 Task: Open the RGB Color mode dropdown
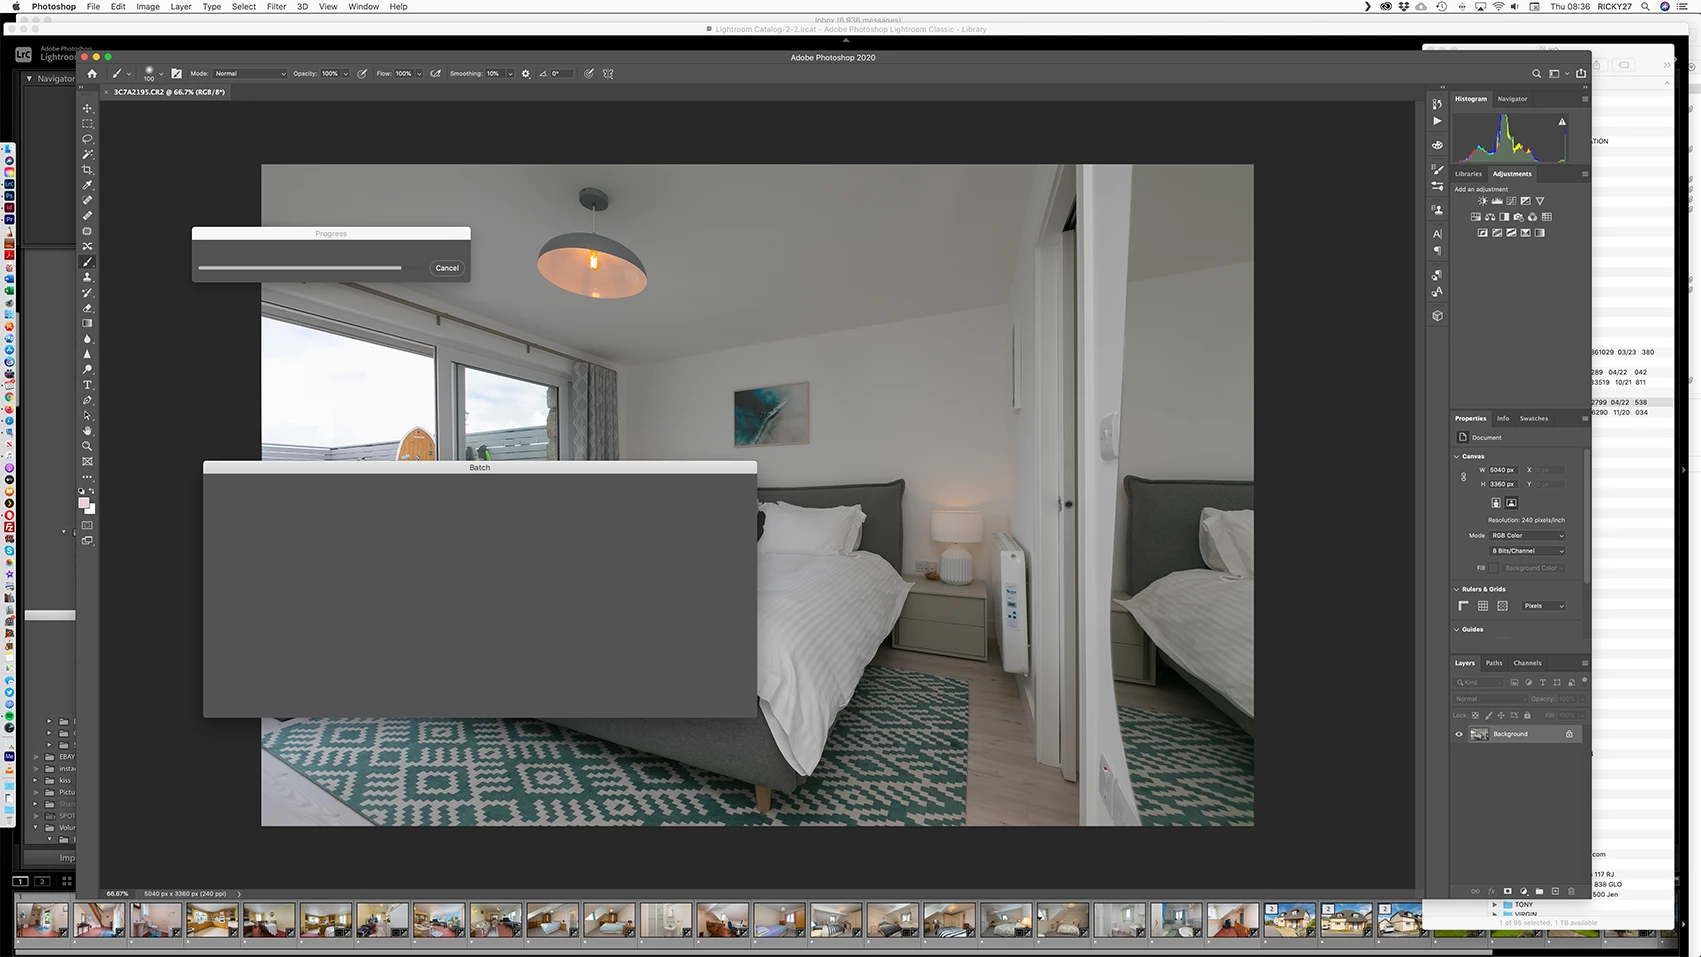coord(1527,536)
